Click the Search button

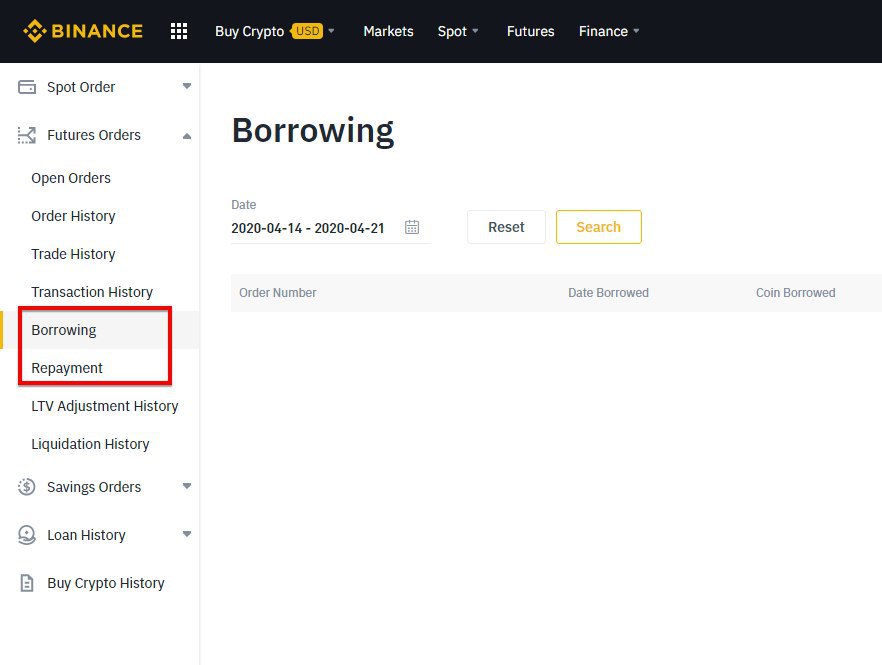click(598, 227)
